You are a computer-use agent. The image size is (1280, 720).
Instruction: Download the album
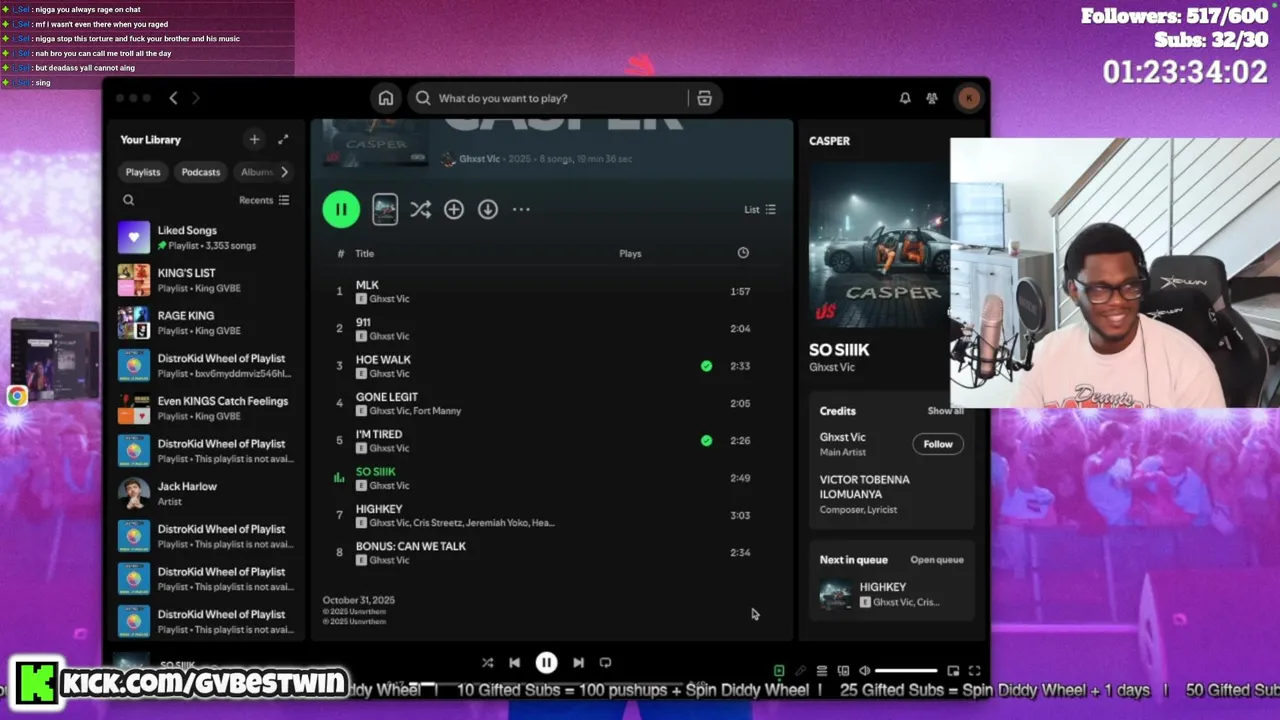pyautogui.click(x=488, y=209)
